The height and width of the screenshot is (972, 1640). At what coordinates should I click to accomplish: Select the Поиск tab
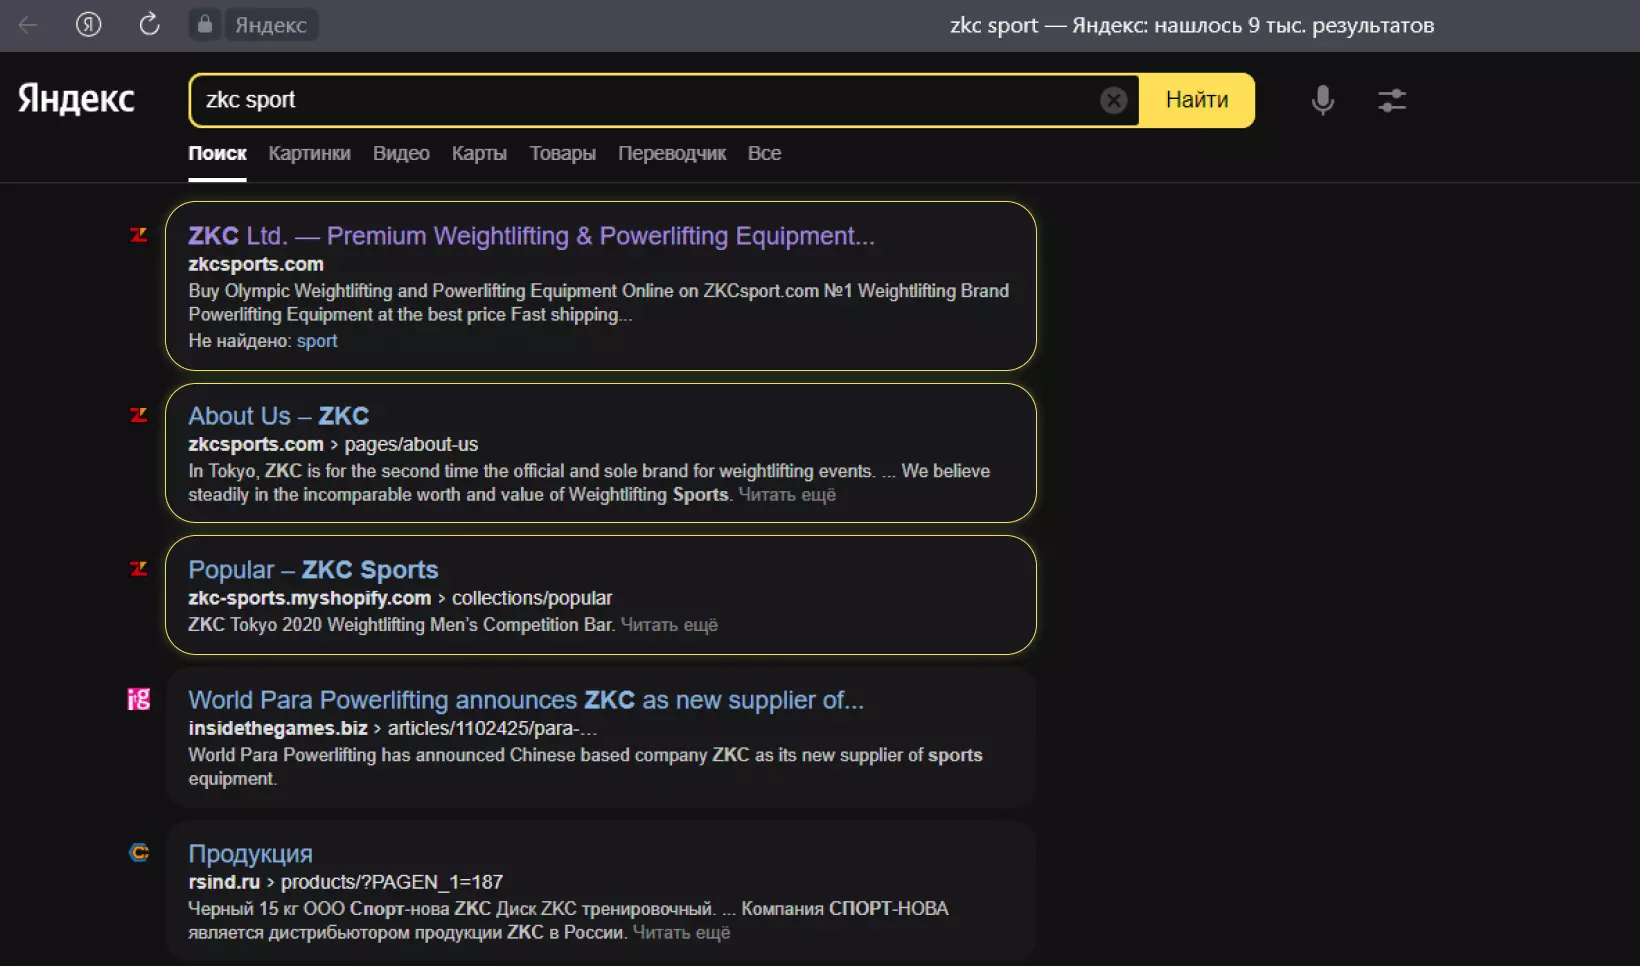pos(217,153)
